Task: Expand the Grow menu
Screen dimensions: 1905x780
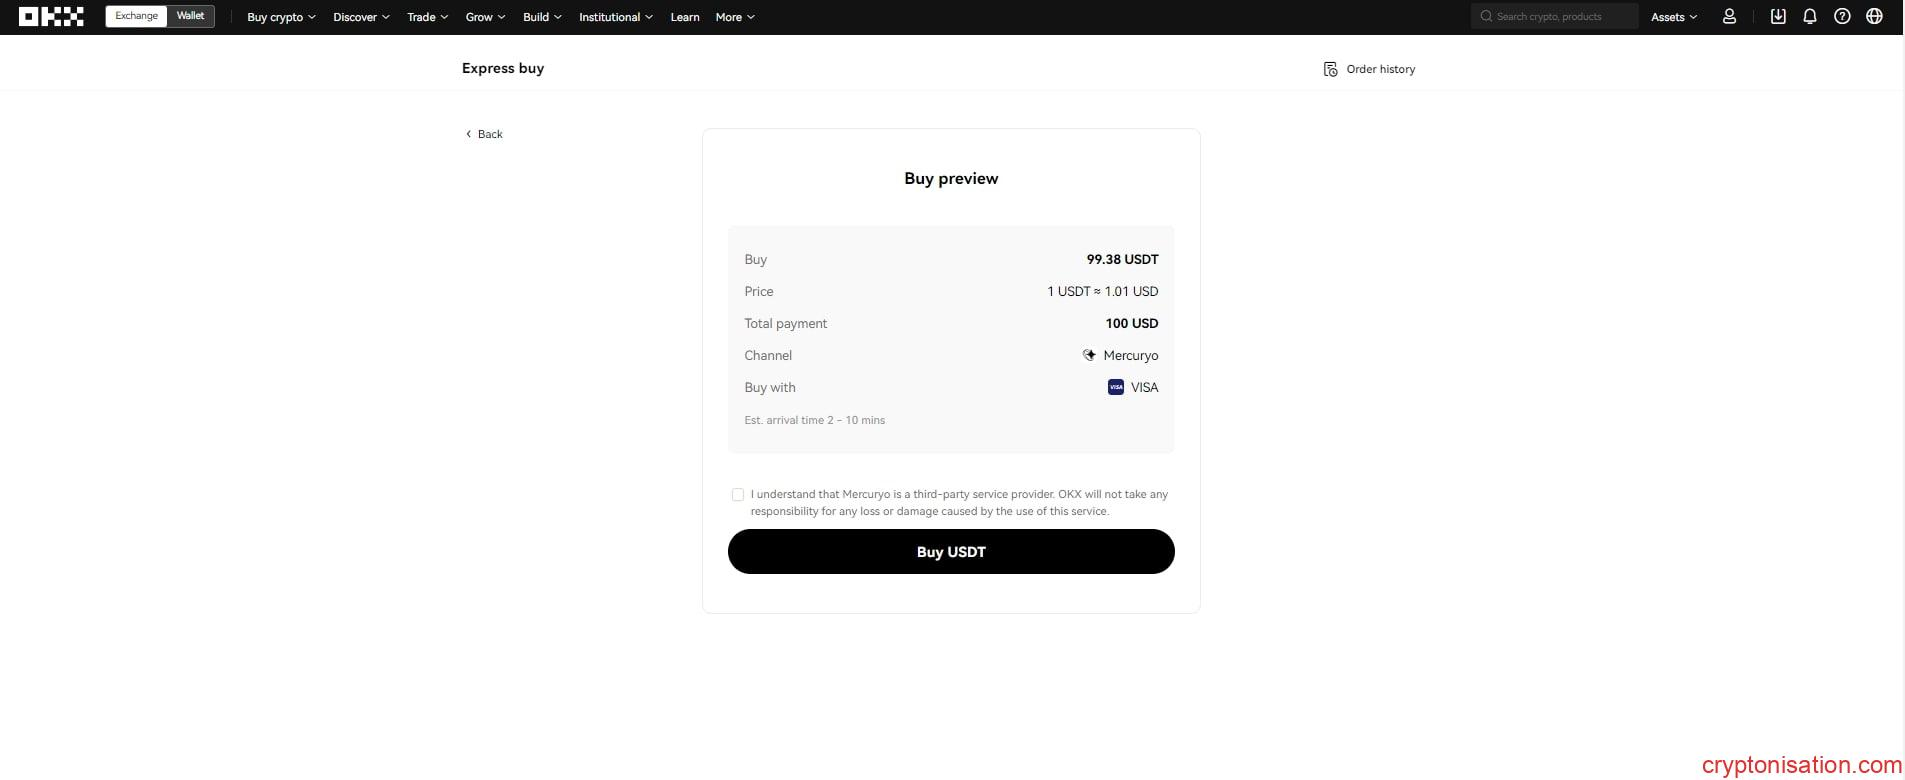Action: [x=485, y=17]
